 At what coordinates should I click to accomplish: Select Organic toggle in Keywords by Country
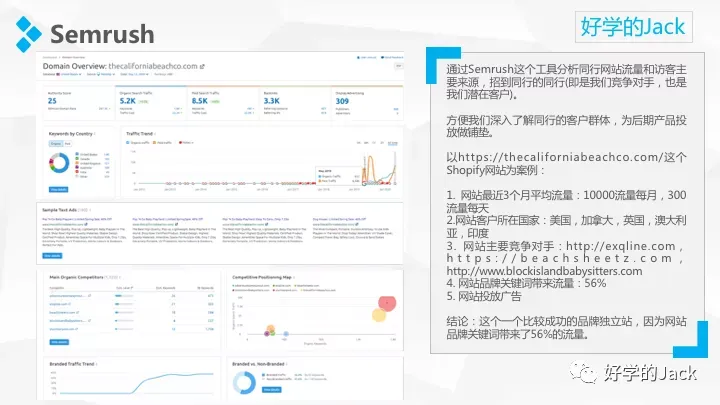click(56, 144)
